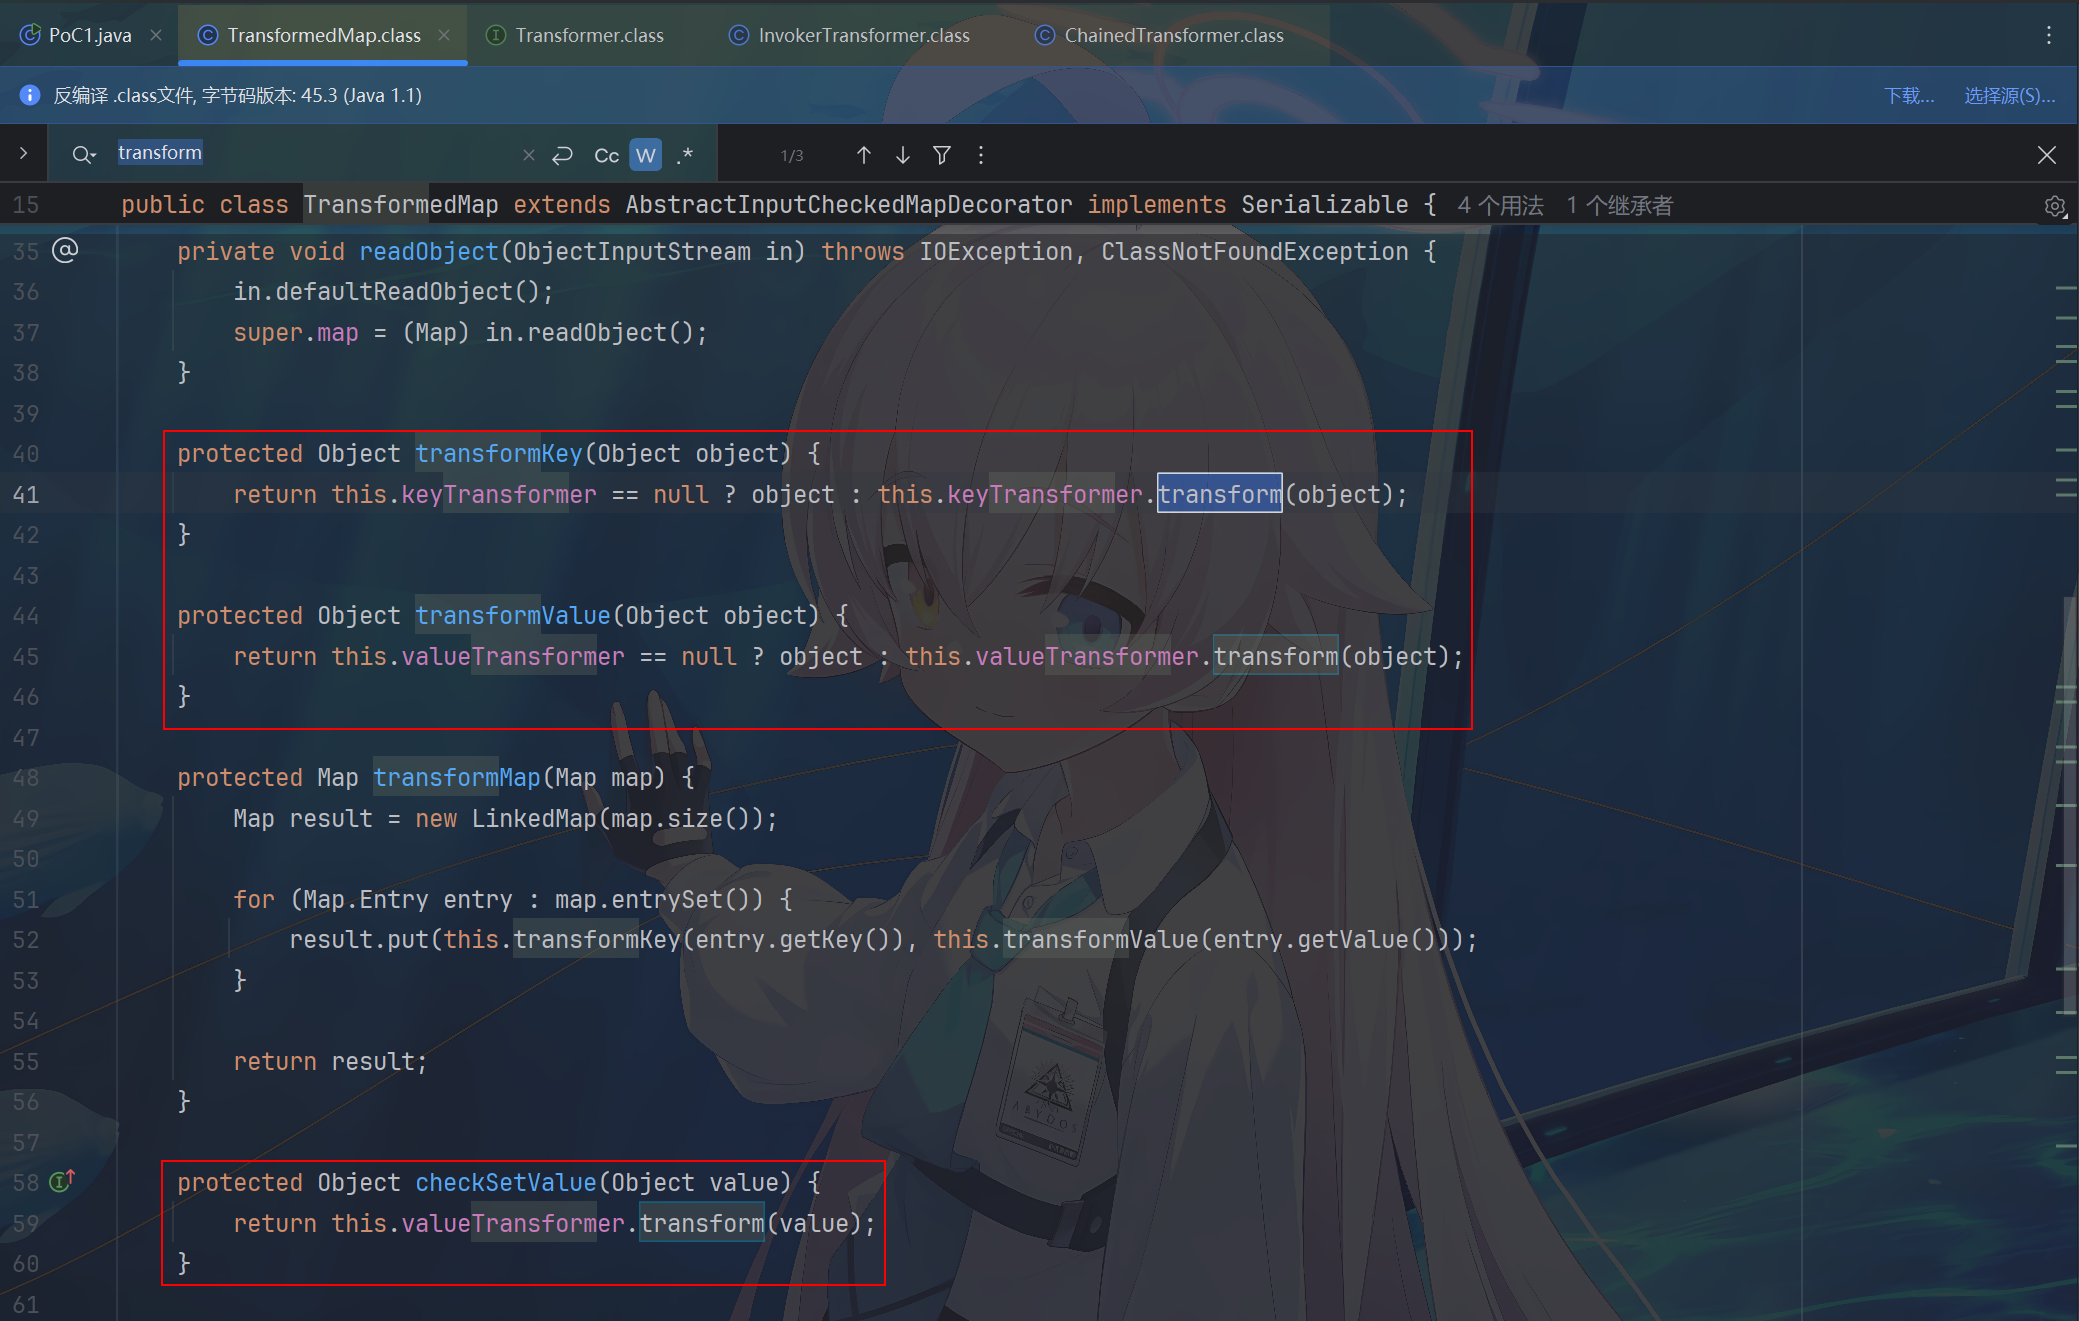Viewport: 2079px width, 1321px height.
Task: Click the decompiled class info icon
Action: (30, 95)
